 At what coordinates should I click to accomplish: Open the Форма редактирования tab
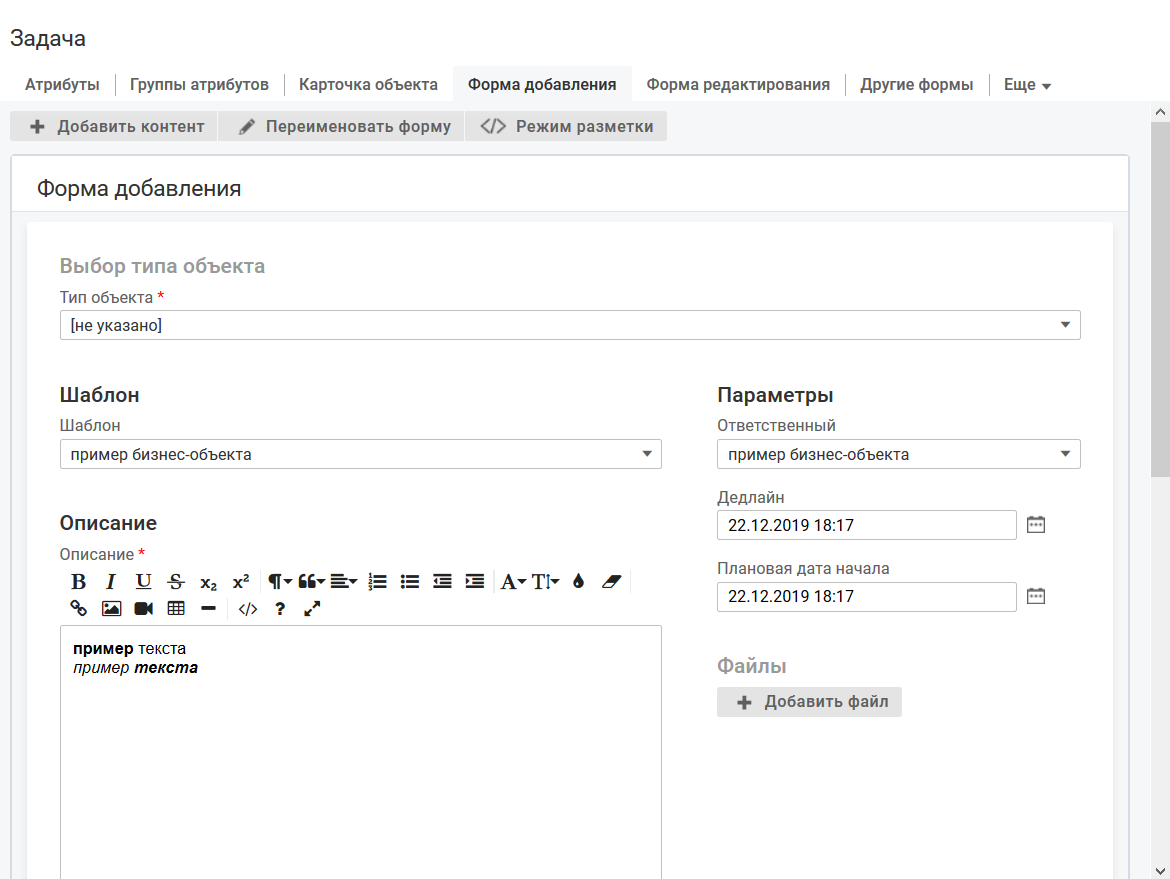(738, 84)
